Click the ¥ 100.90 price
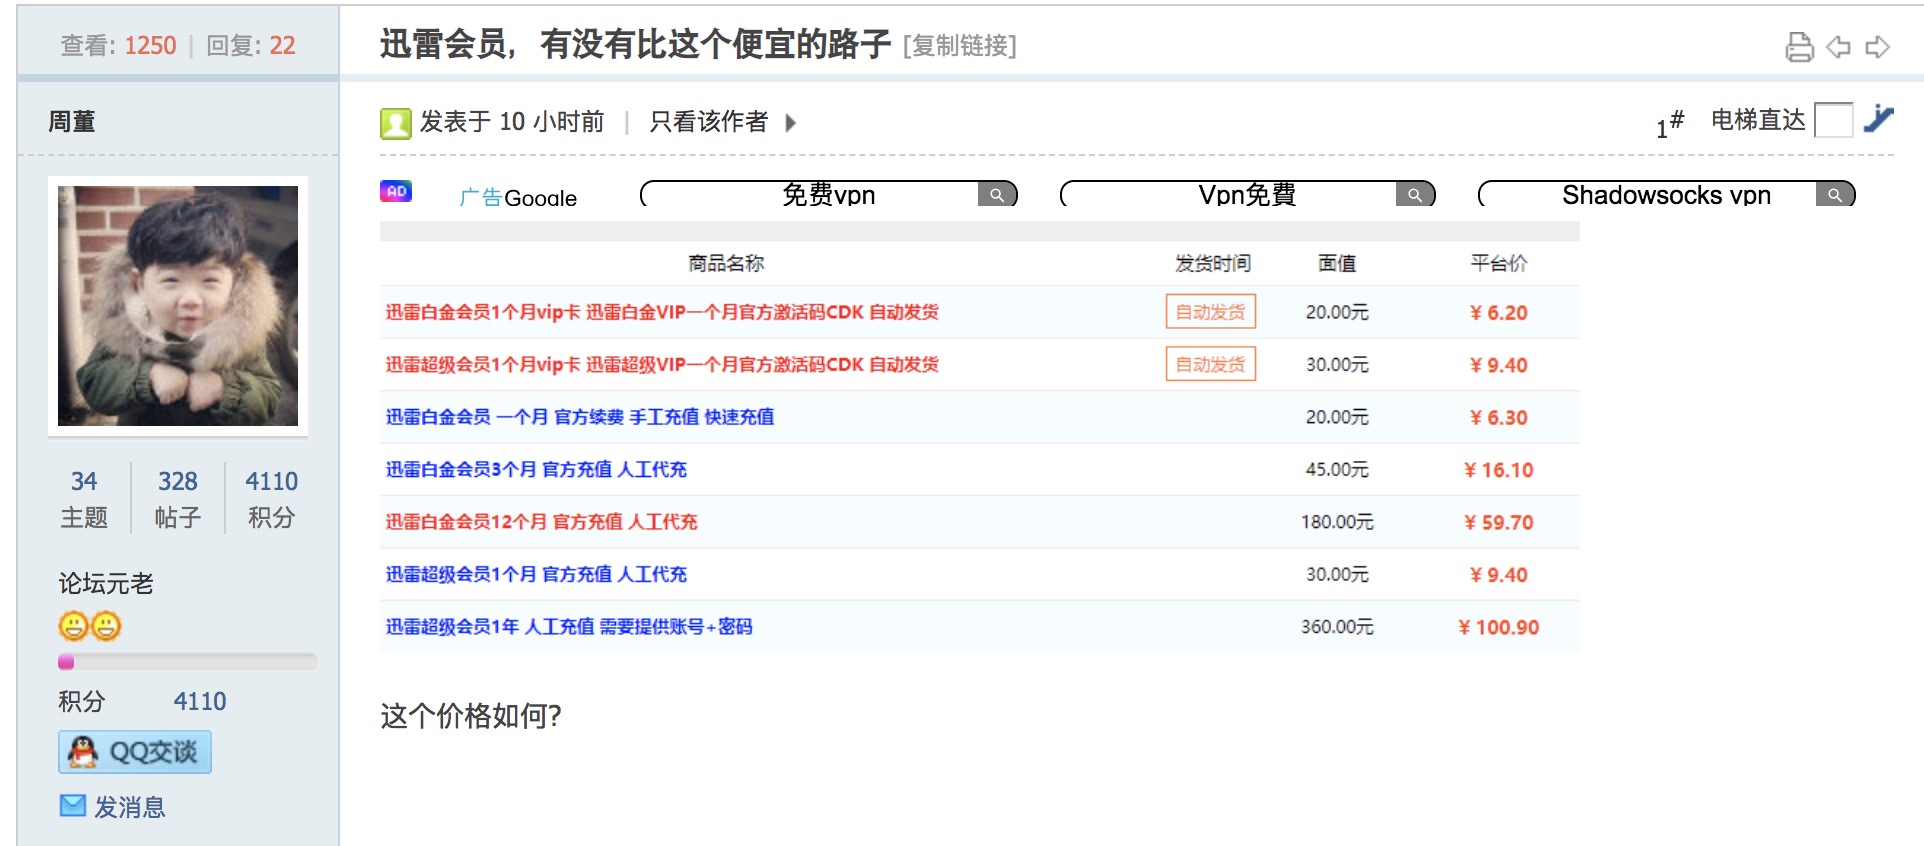The height and width of the screenshot is (846, 1924). [x=1499, y=627]
